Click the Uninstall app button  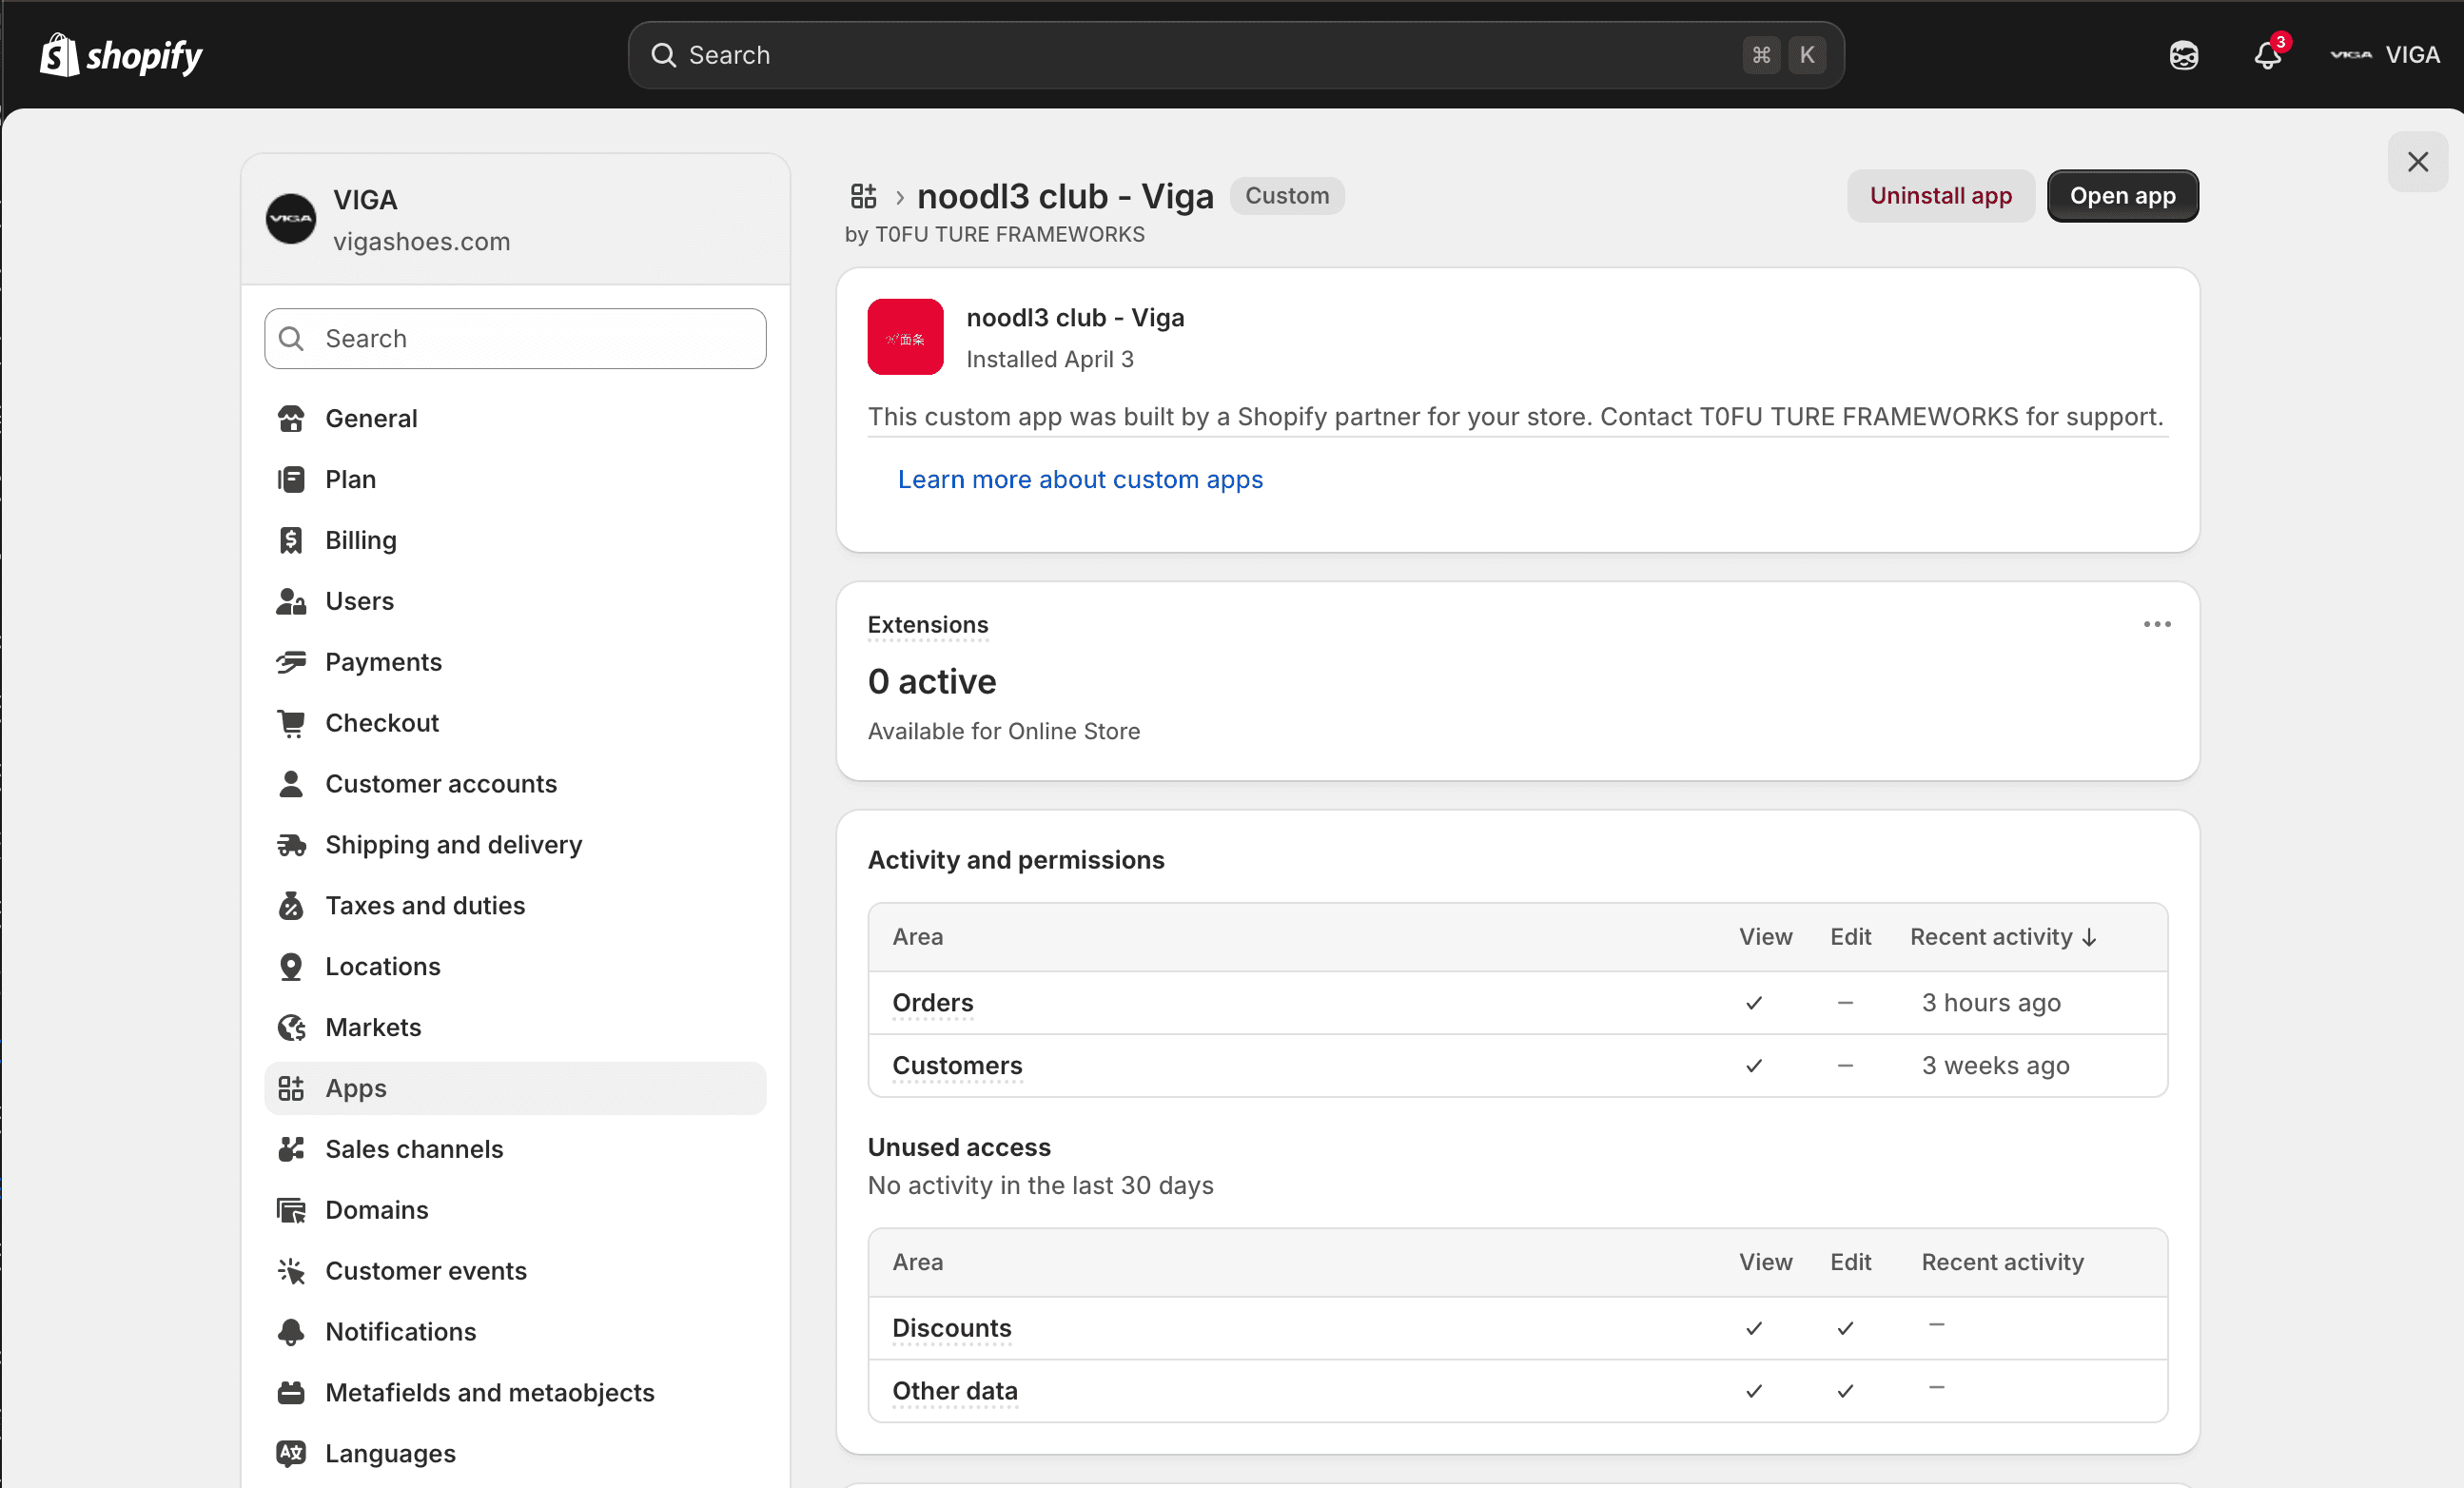click(1940, 196)
